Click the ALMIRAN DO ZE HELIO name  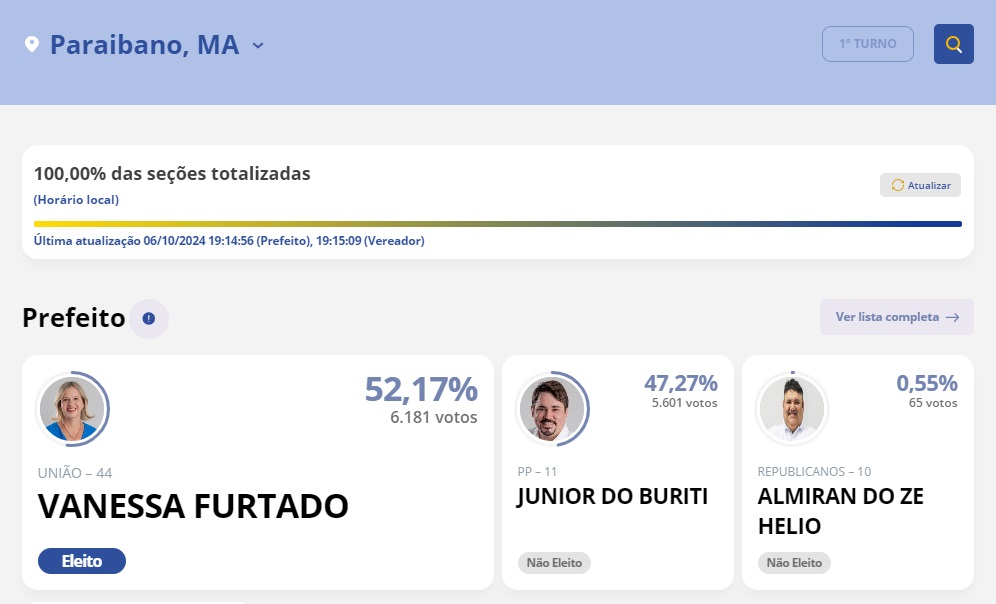(840, 511)
